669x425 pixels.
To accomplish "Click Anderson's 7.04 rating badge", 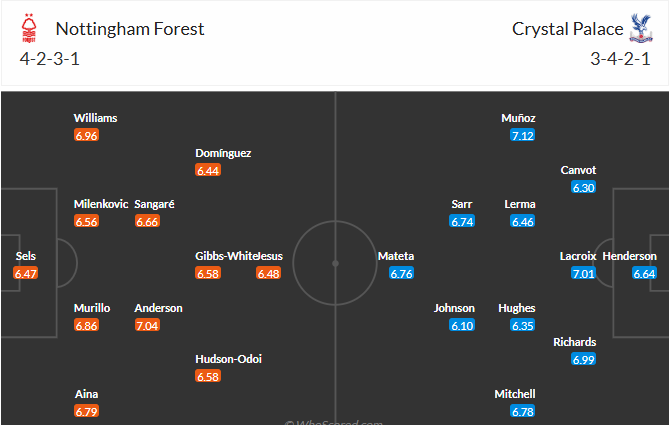I will (x=147, y=325).
